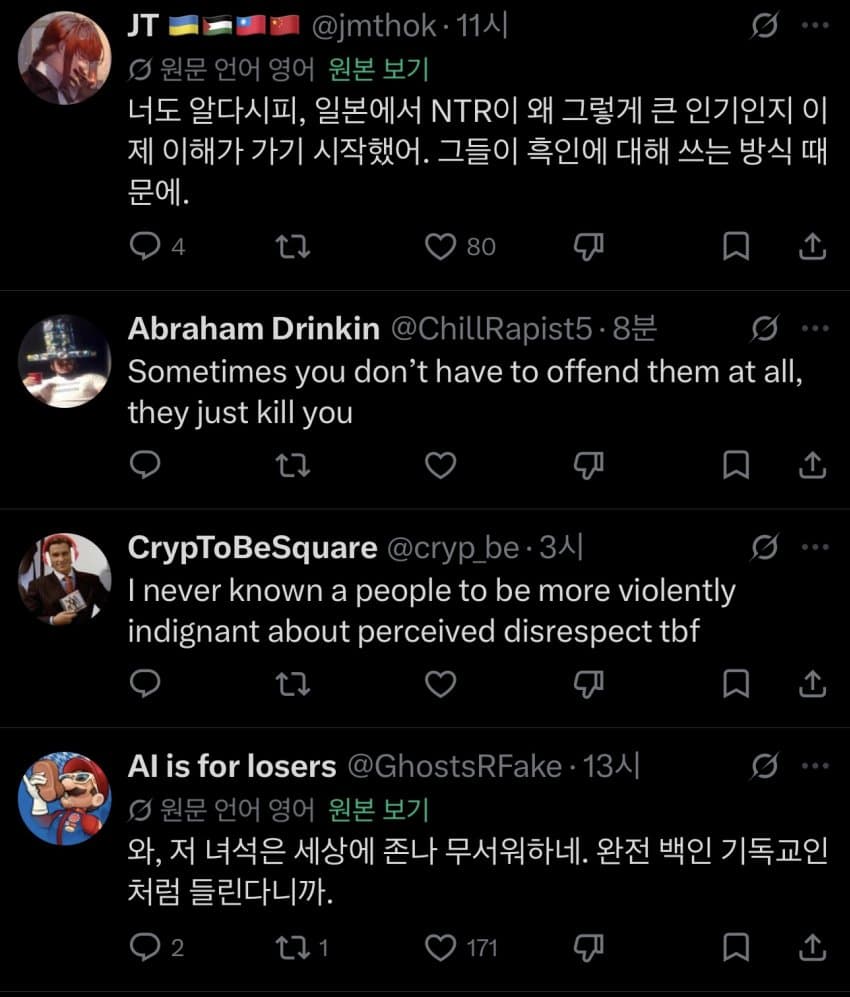Downvote the Abraham Drinkin reply

click(x=589, y=464)
